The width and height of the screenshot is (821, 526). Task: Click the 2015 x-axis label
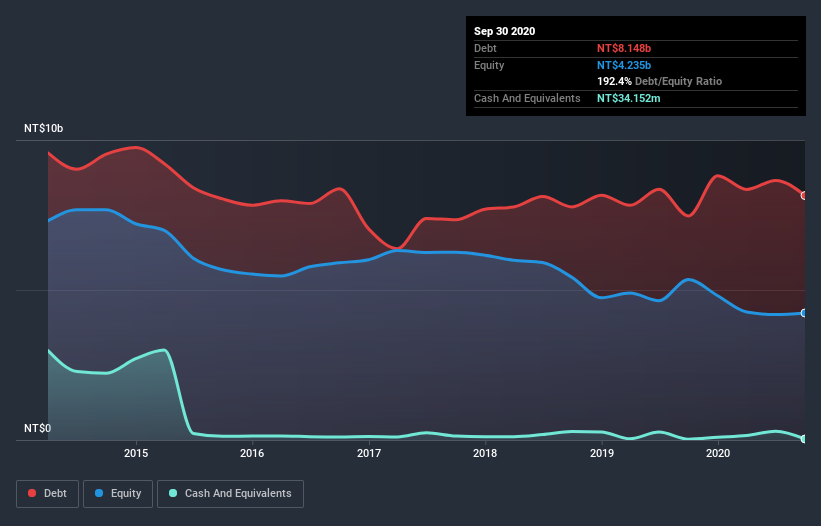pyautogui.click(x=136, y=453)
